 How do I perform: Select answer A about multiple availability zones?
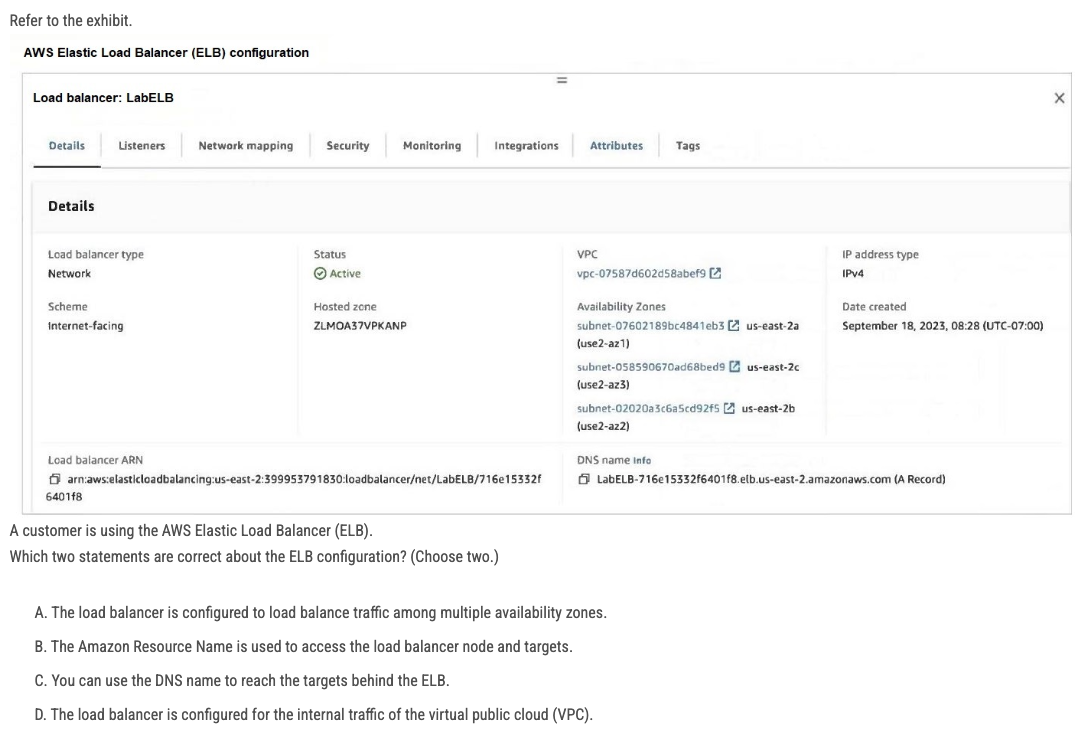[x=321, y=612]
